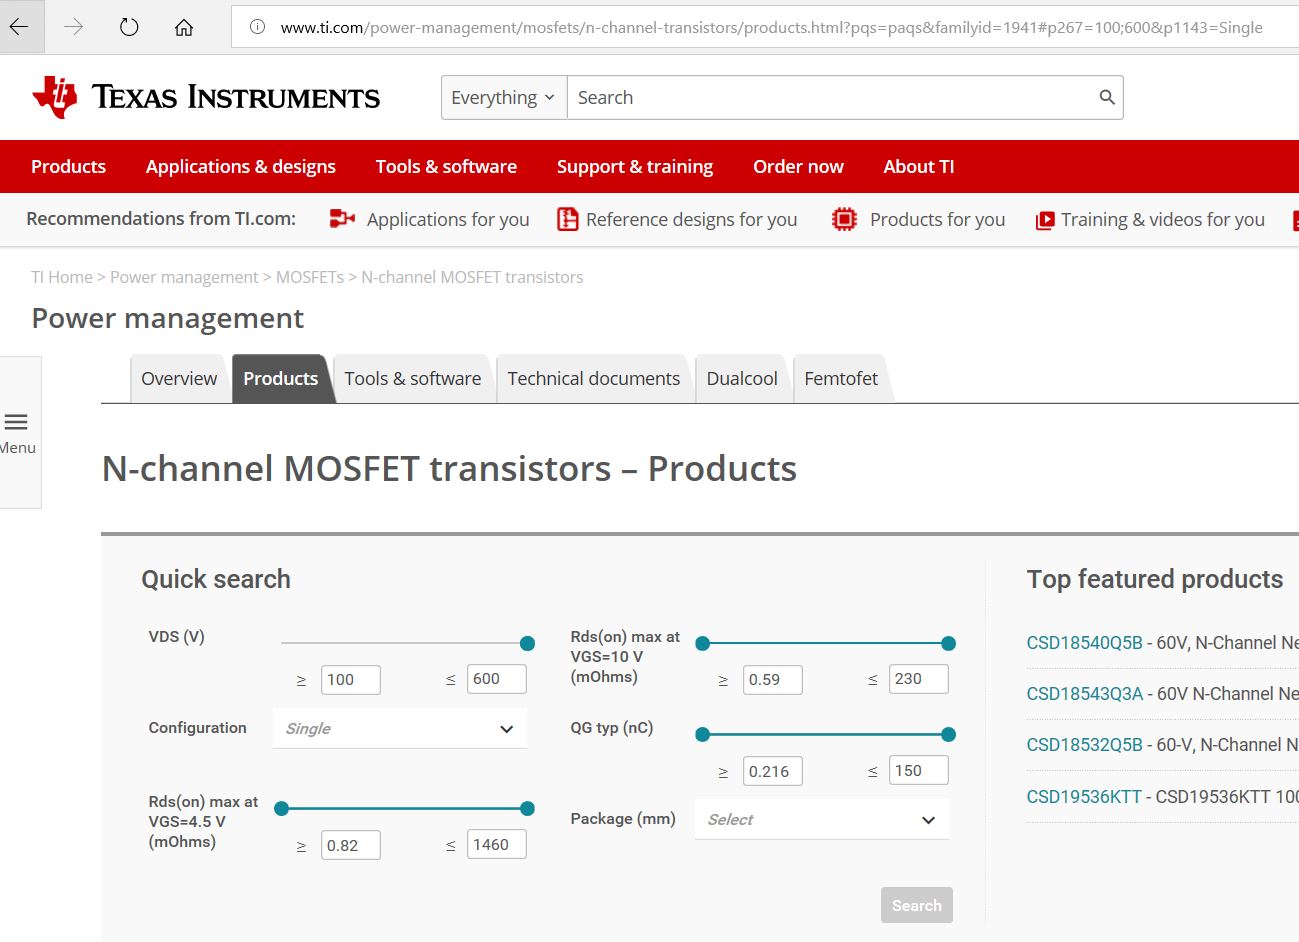Click the VDS maximum field showing 600
The width and height of the screenshot is (1299, 942).
coord(497,679)
